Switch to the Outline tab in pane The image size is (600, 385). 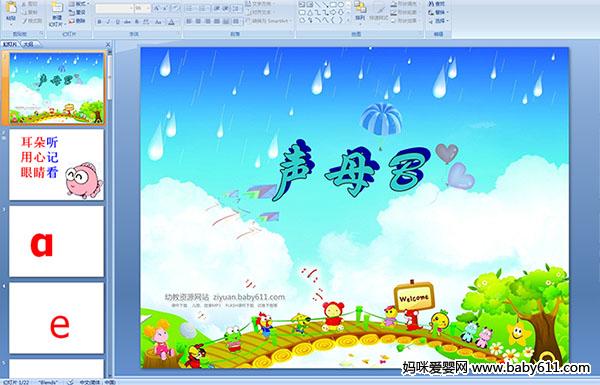tap(29, 44)
